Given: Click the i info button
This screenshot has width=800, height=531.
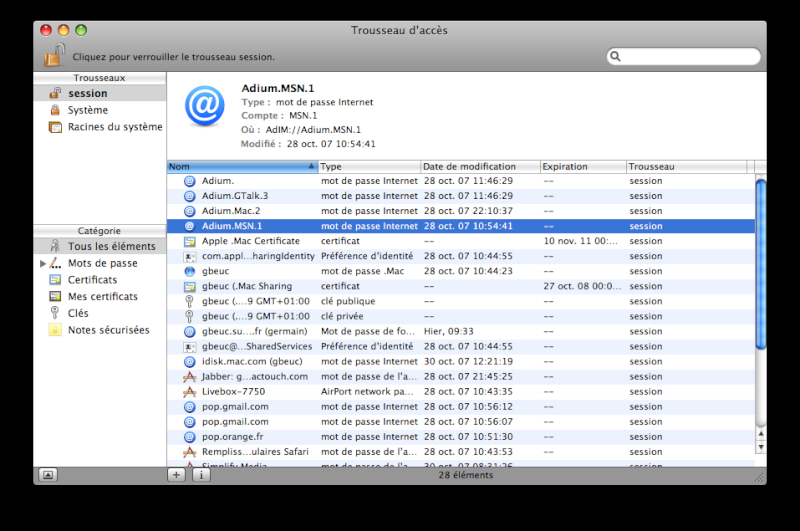Looking at the screenshot, I should click(x=201, y=475).
